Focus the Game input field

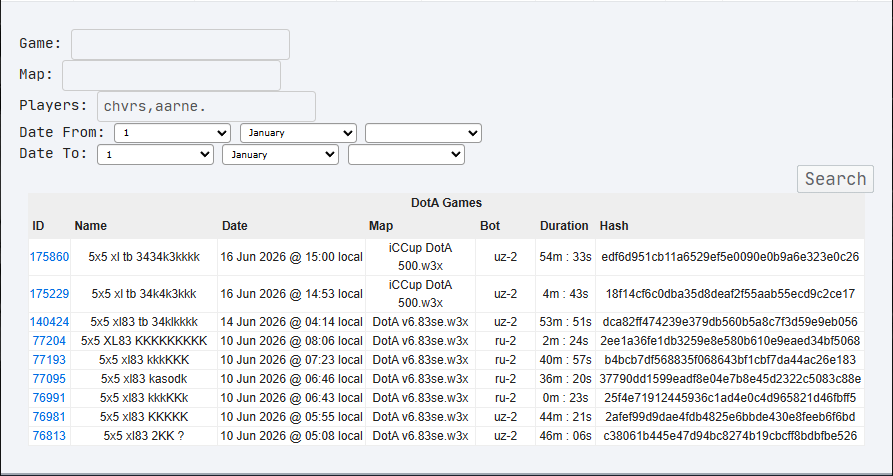180,44
